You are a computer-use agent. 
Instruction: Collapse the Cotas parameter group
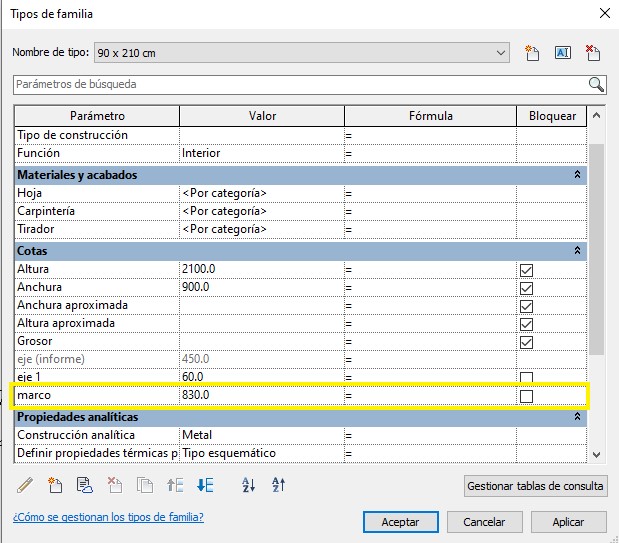pos(576,251)
